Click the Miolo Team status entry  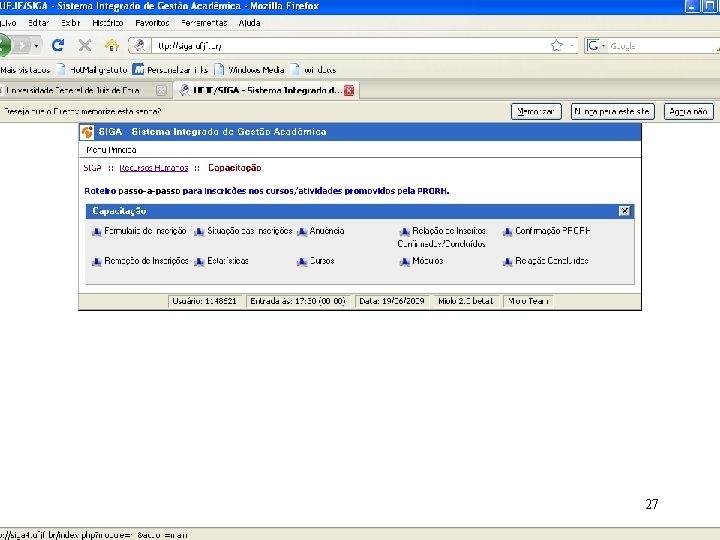pyautogui.click(x=528, y=301)
